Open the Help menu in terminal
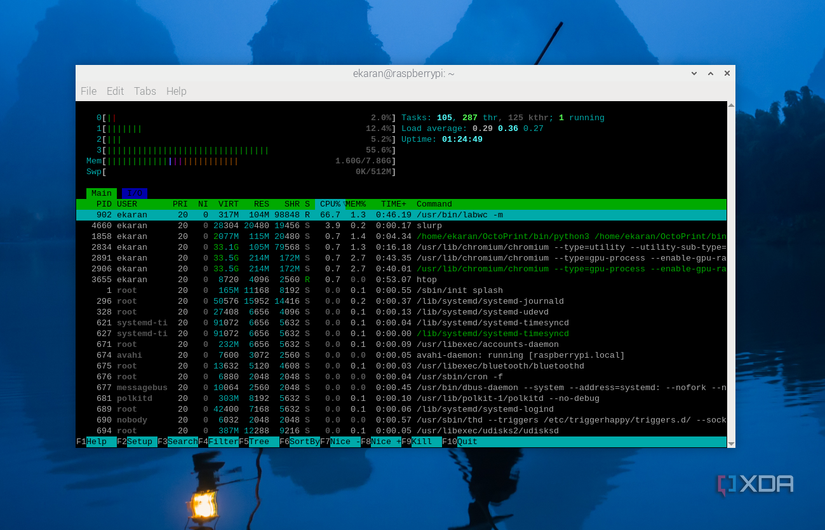Viewport: 825px width, 530px height. click(x=176, y=91)
